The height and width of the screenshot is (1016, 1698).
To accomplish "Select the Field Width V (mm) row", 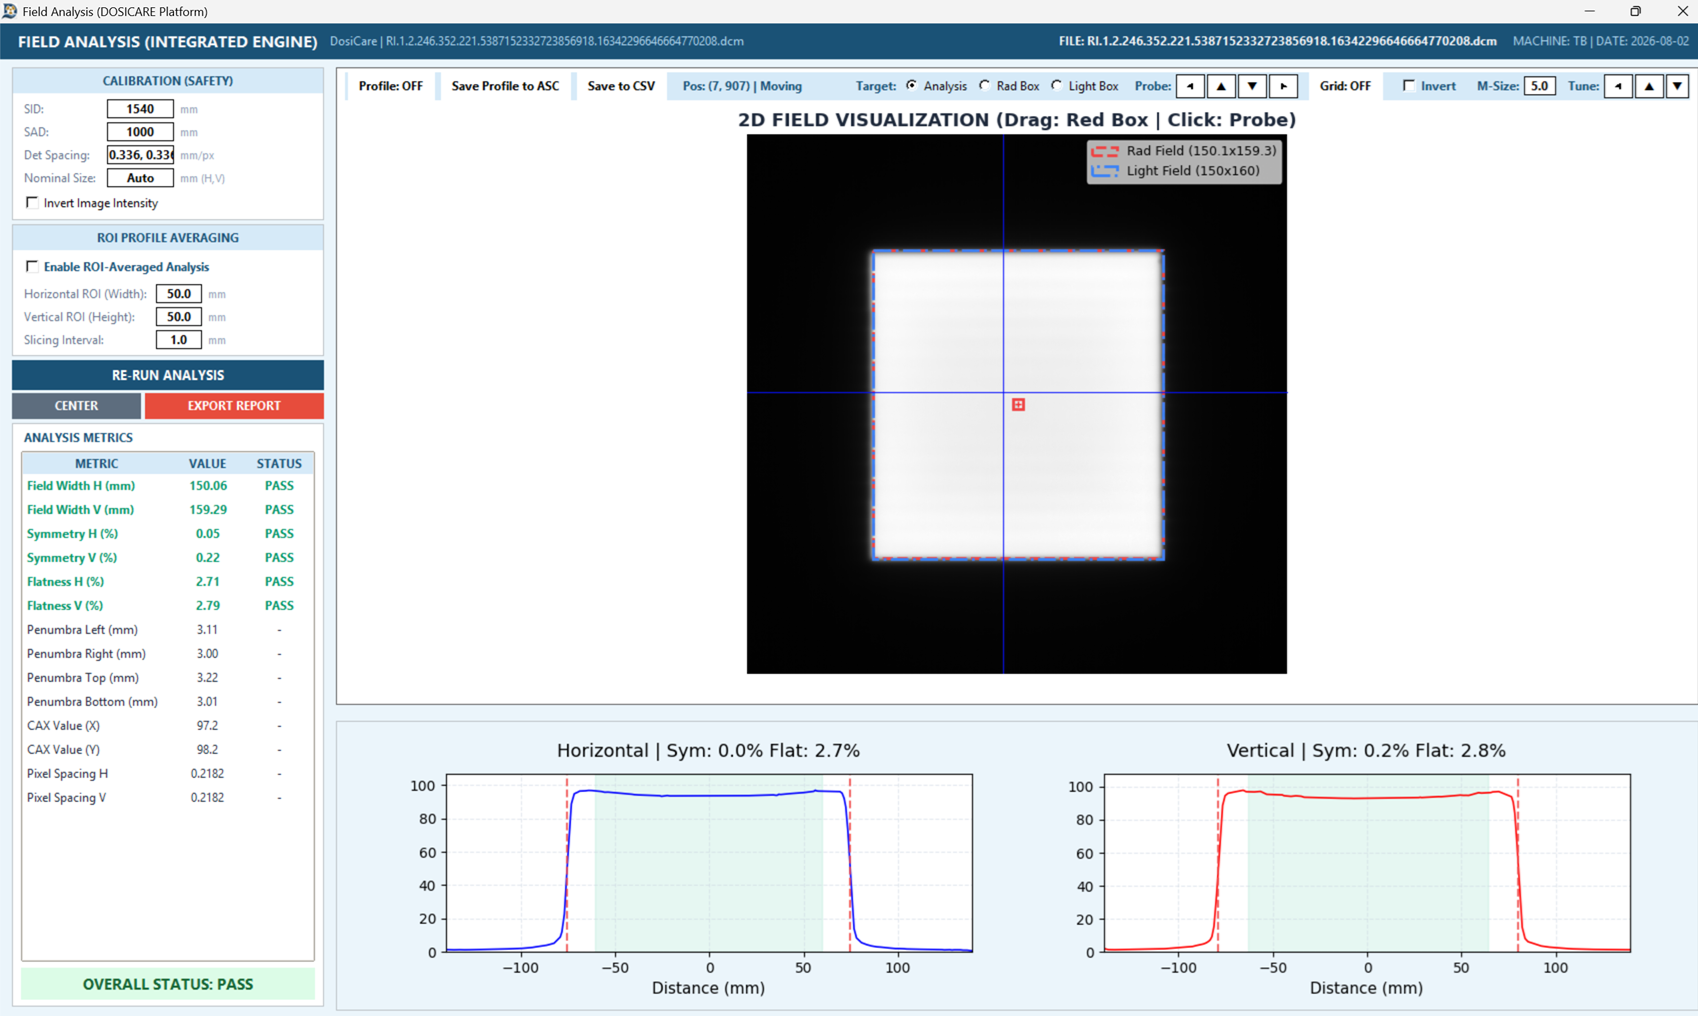I will coord(168,510).
